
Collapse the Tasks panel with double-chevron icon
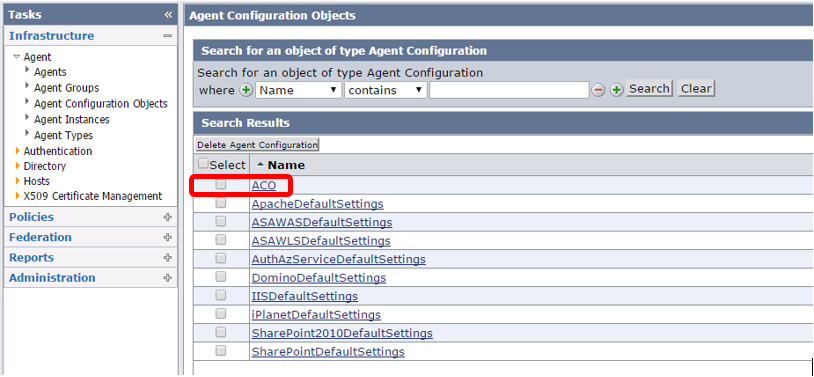pyautogui.click(x=168, y=15)
